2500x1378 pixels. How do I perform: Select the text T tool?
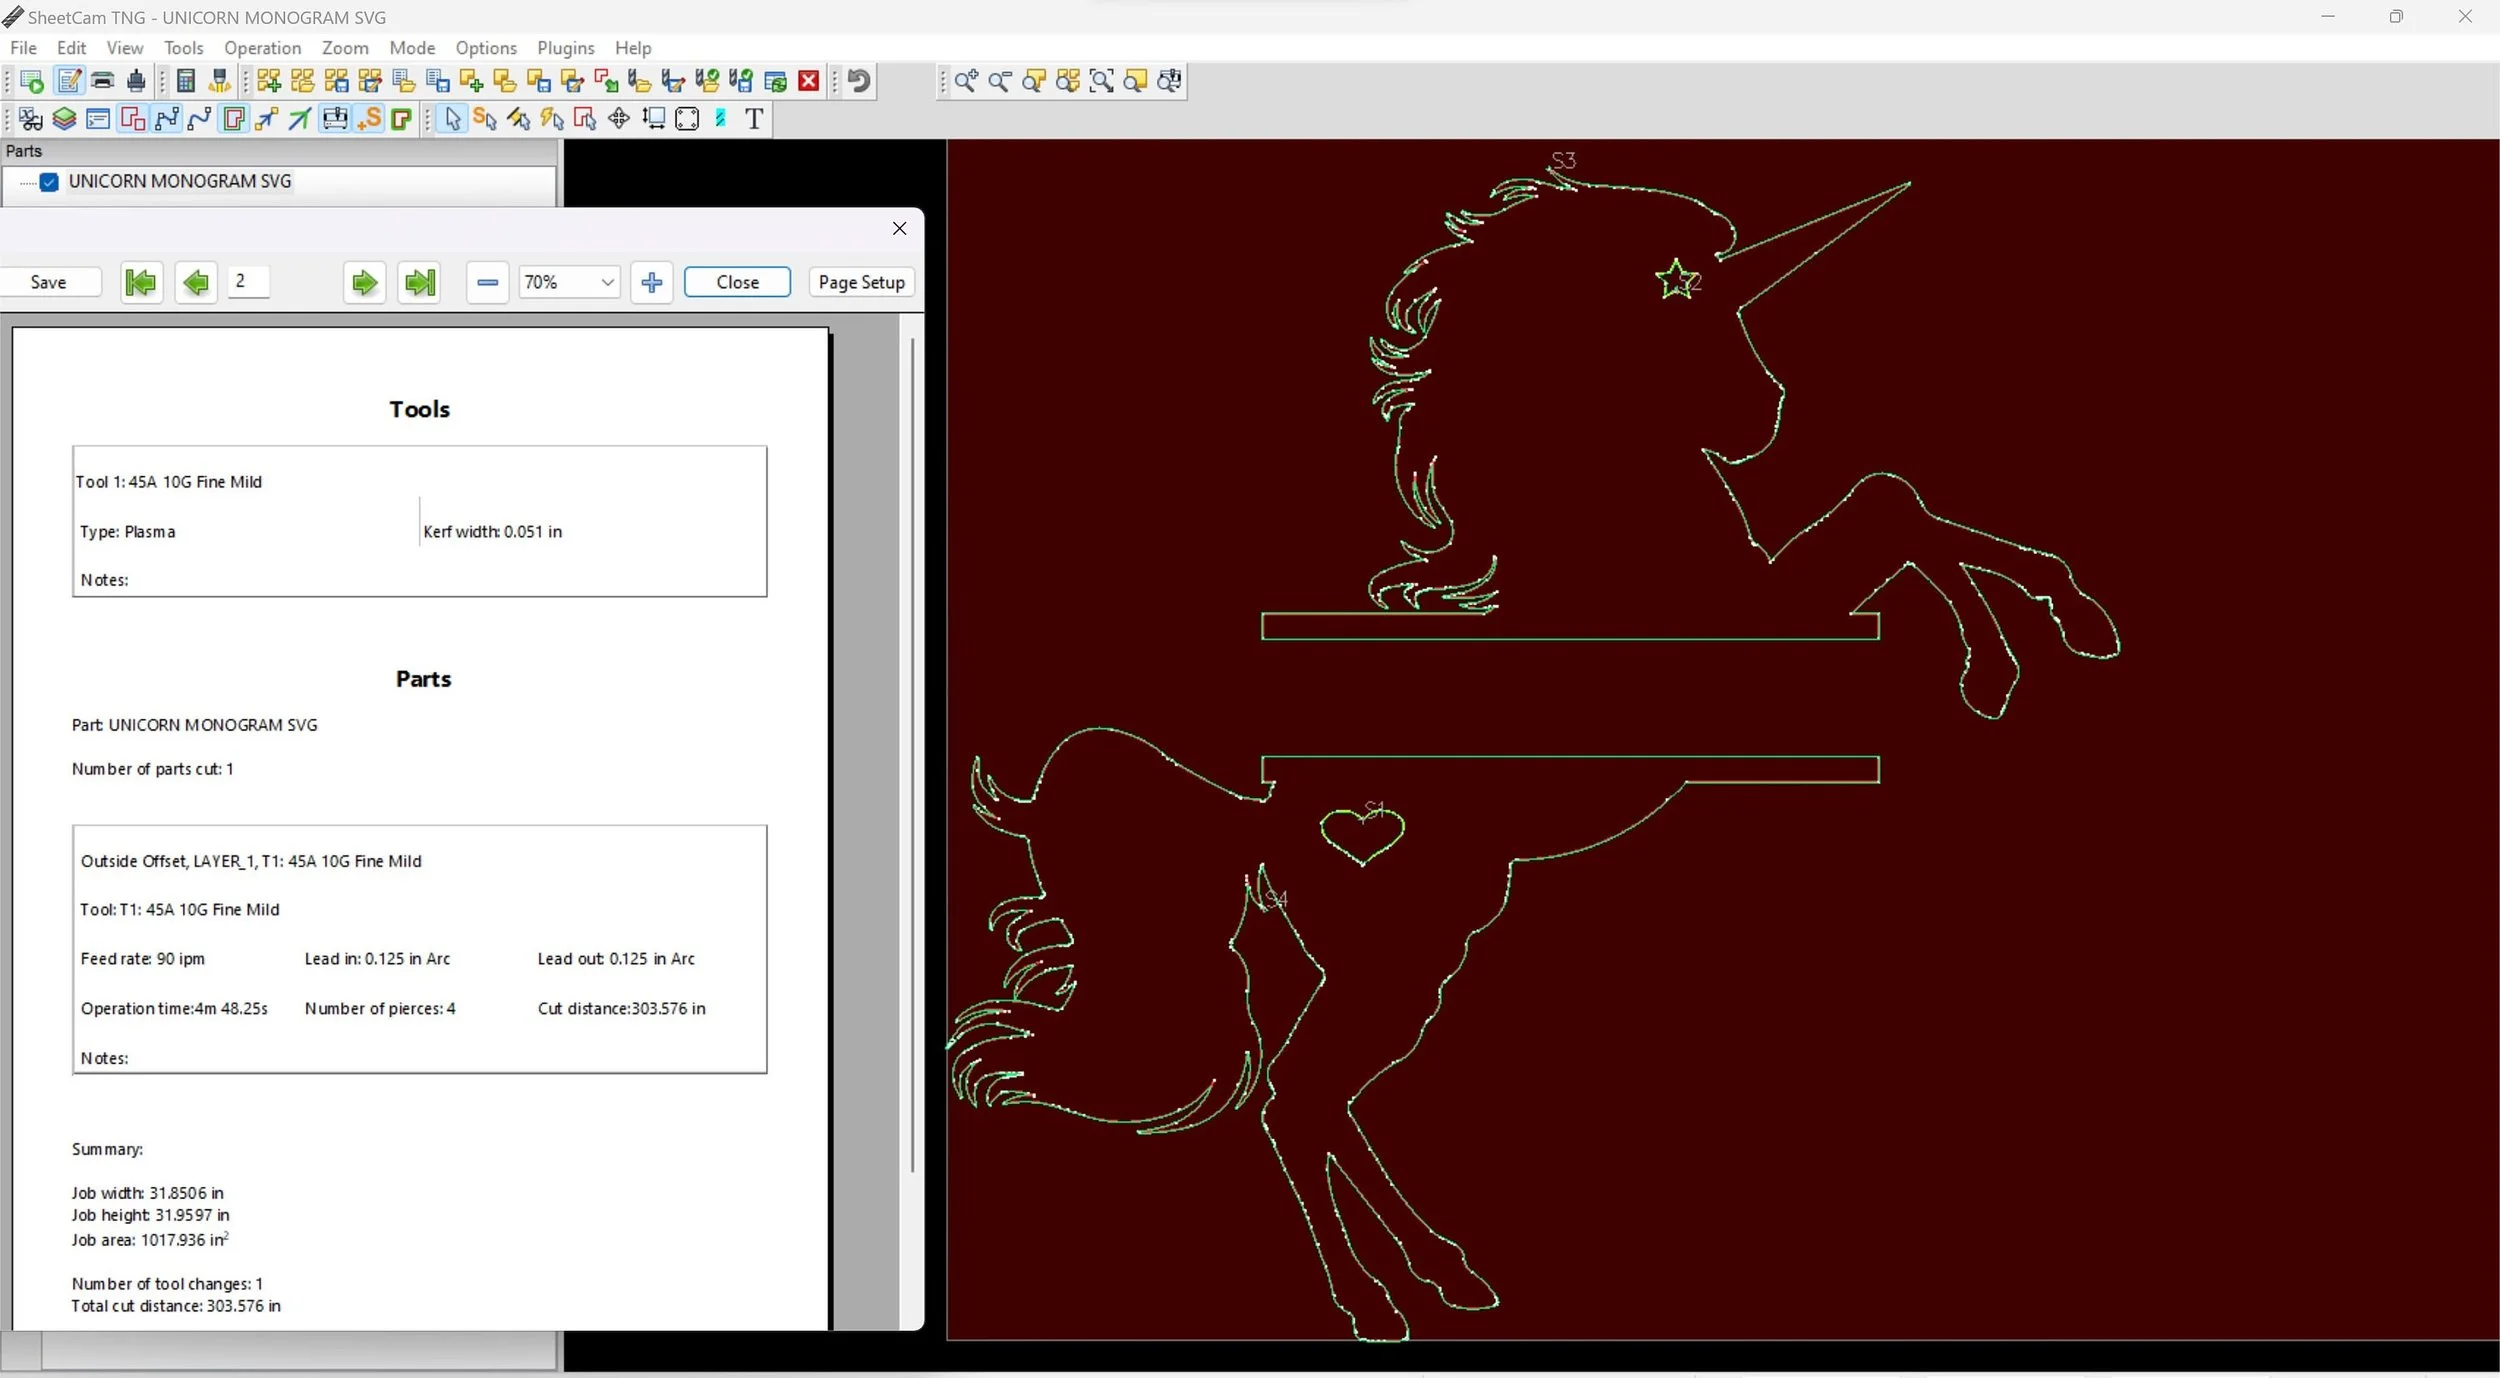point(754,119)
